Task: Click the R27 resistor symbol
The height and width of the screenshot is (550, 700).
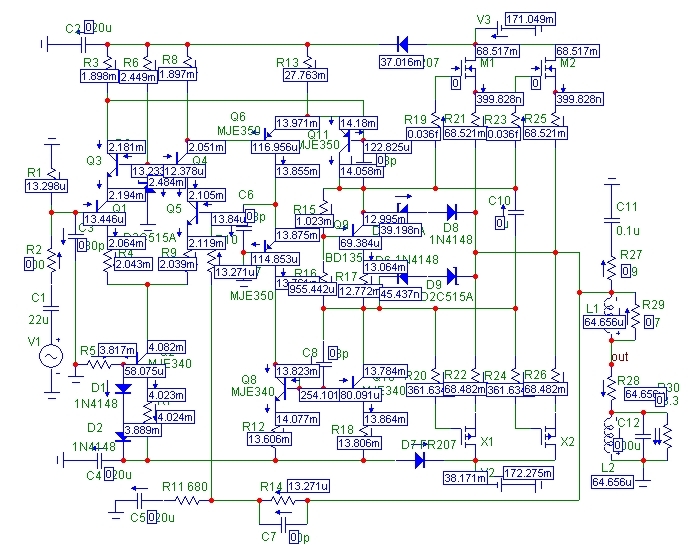Action: [611, 270]
